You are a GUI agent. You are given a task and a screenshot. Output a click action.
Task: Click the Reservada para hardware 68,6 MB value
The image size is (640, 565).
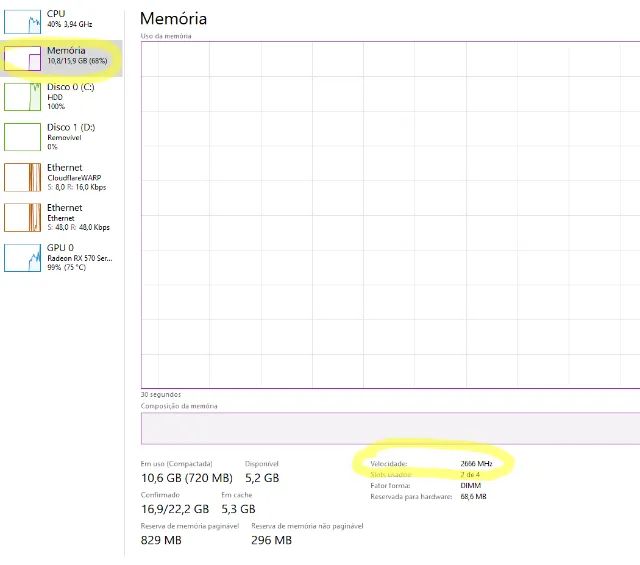(473, 496)
